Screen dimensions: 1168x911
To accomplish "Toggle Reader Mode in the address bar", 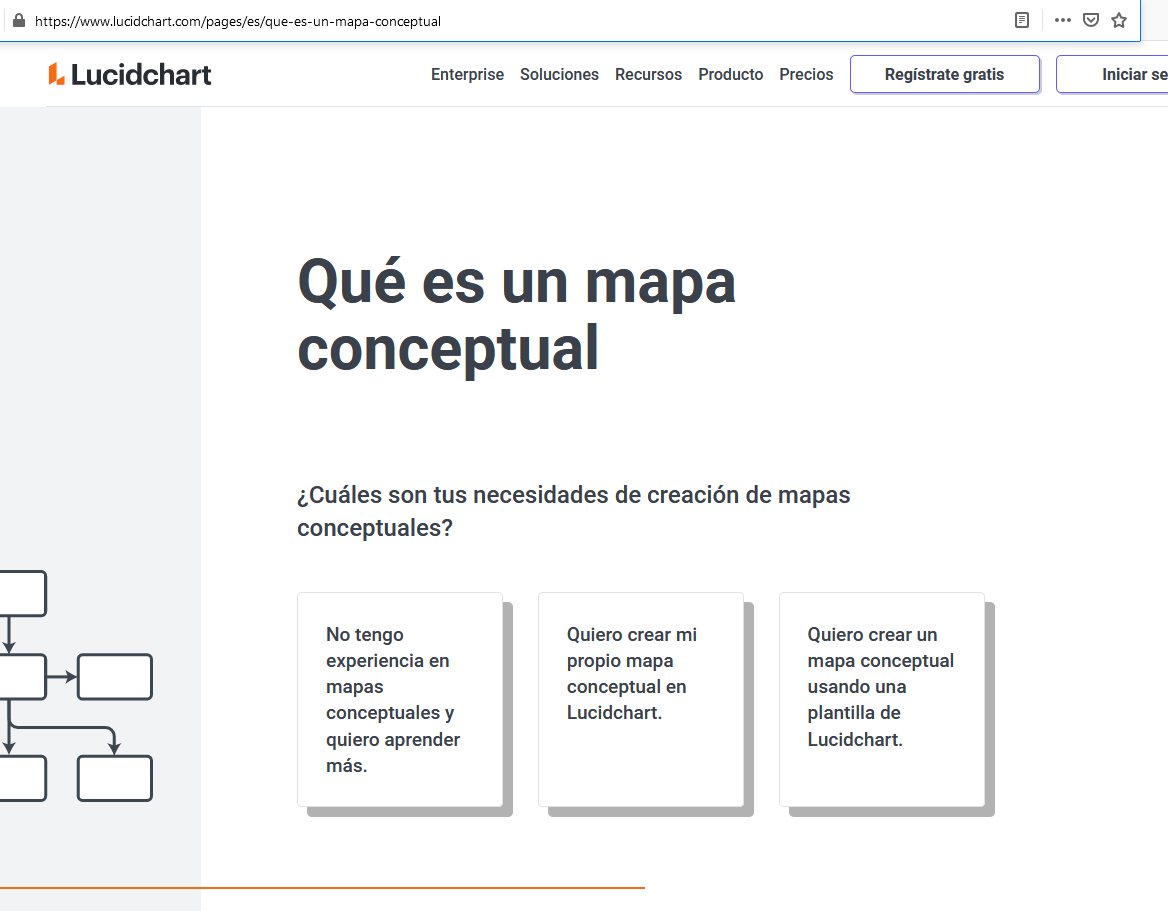I will 1021,19.
